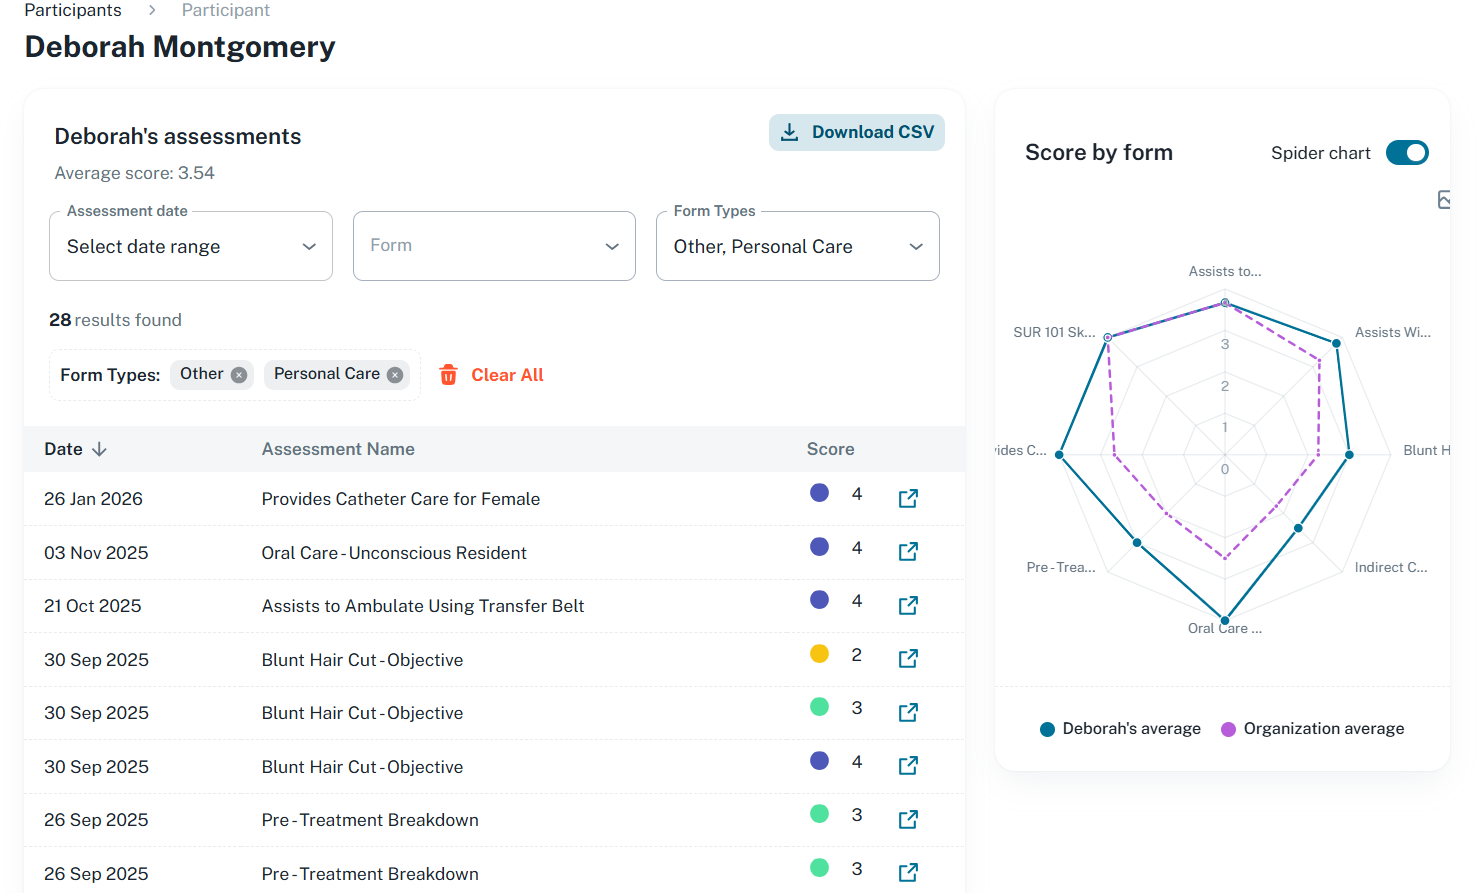Open Assists to Ambulate assessment external link icon

coord(907,605)
